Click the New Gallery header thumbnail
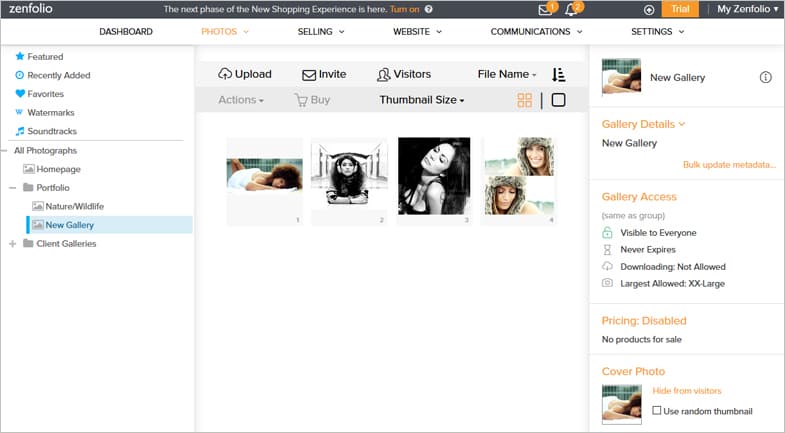The width and height of the screenshot is (785, 433). click(x=621, y=77)
